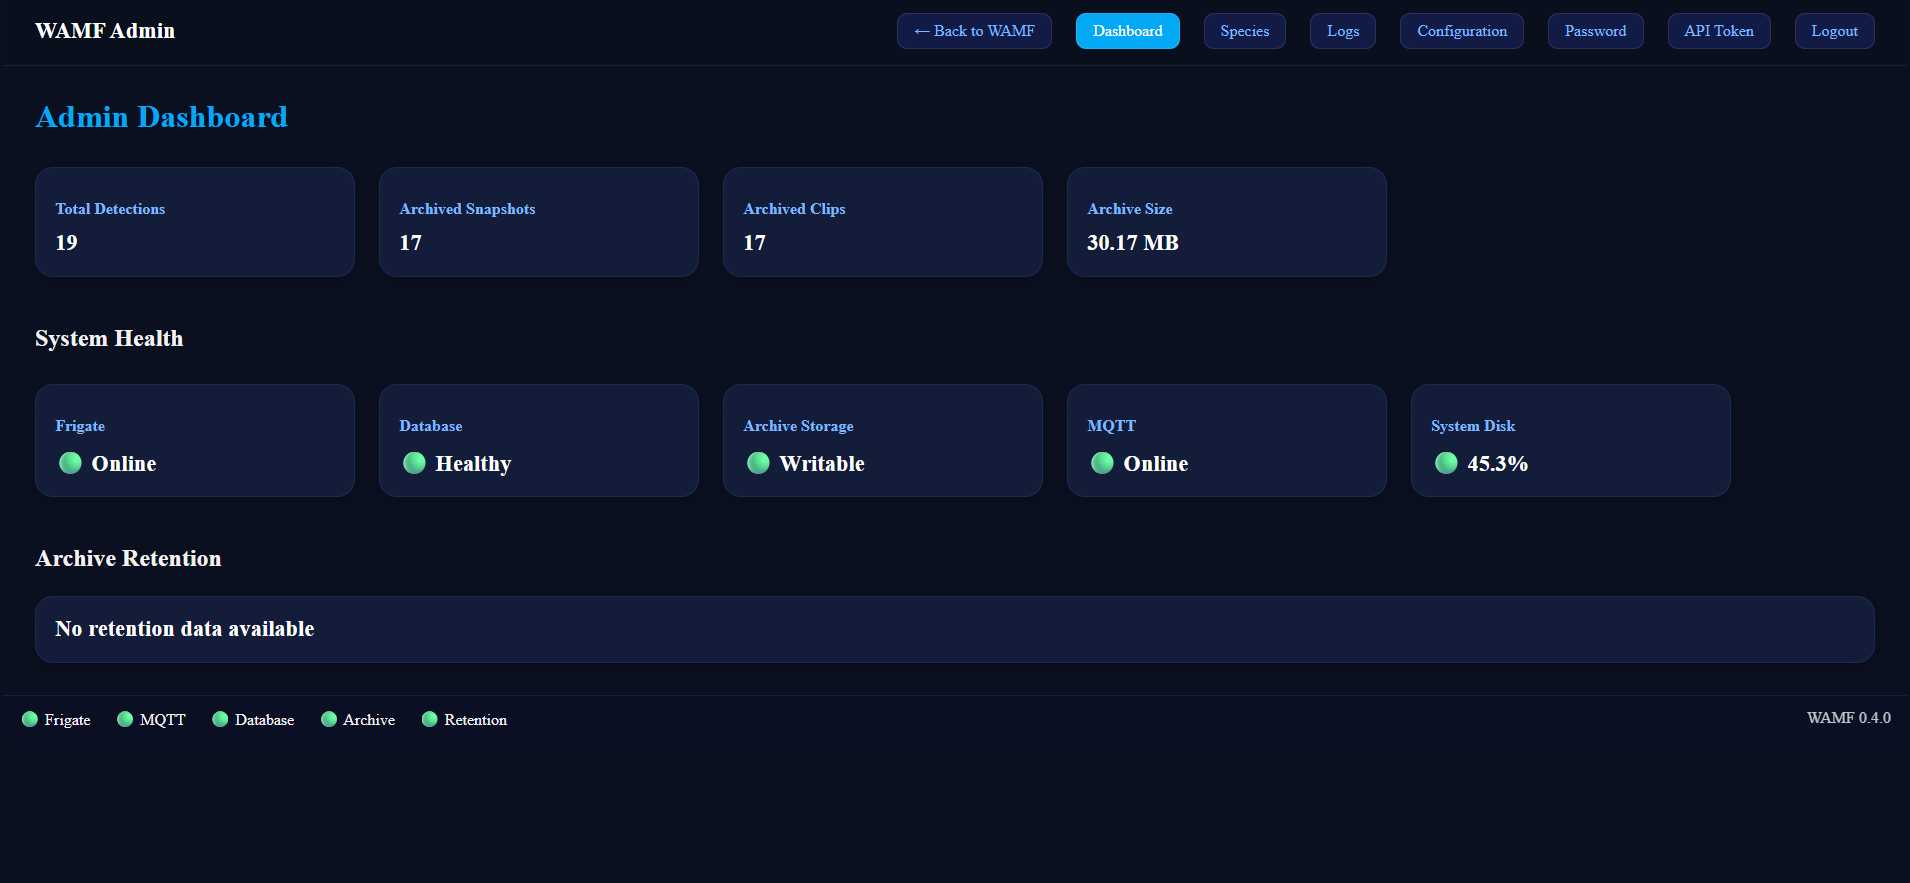This screenshot has height=883, width=1910.
Task: Click the WAMF 0.4.0 version text
Action: [x=1849, y=718]
